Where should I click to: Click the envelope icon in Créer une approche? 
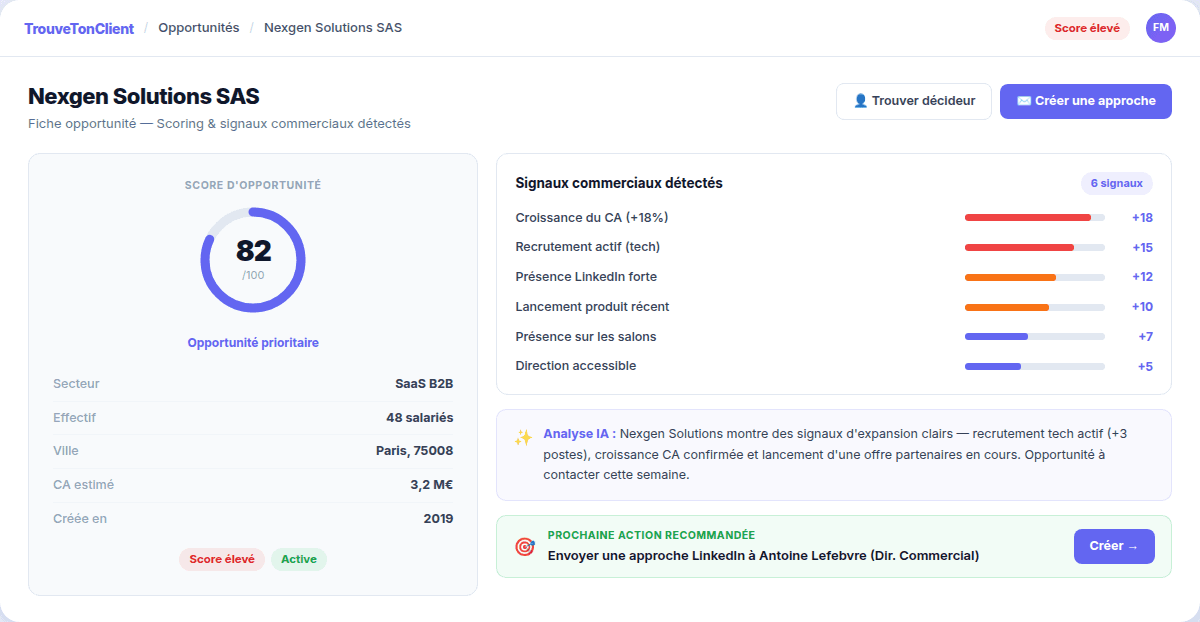pos(1024,101)
